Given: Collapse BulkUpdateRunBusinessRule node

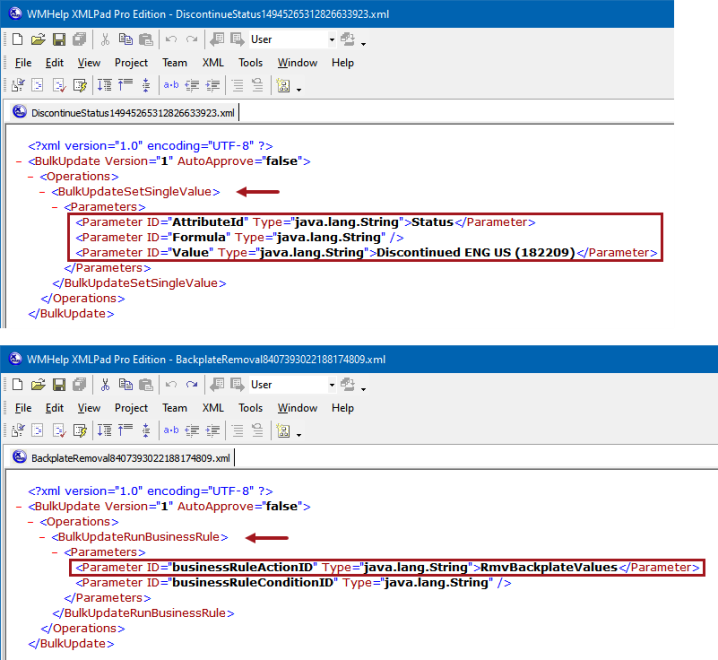Looking at the screenshot, I should [x=42, y=537].
